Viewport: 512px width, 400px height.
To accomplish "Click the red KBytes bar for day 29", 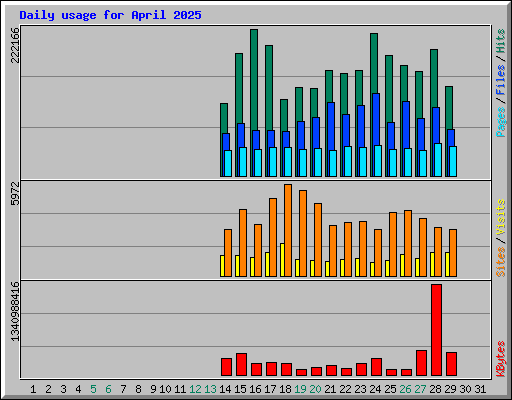I will pyautogui.click(x=451, y=364).
